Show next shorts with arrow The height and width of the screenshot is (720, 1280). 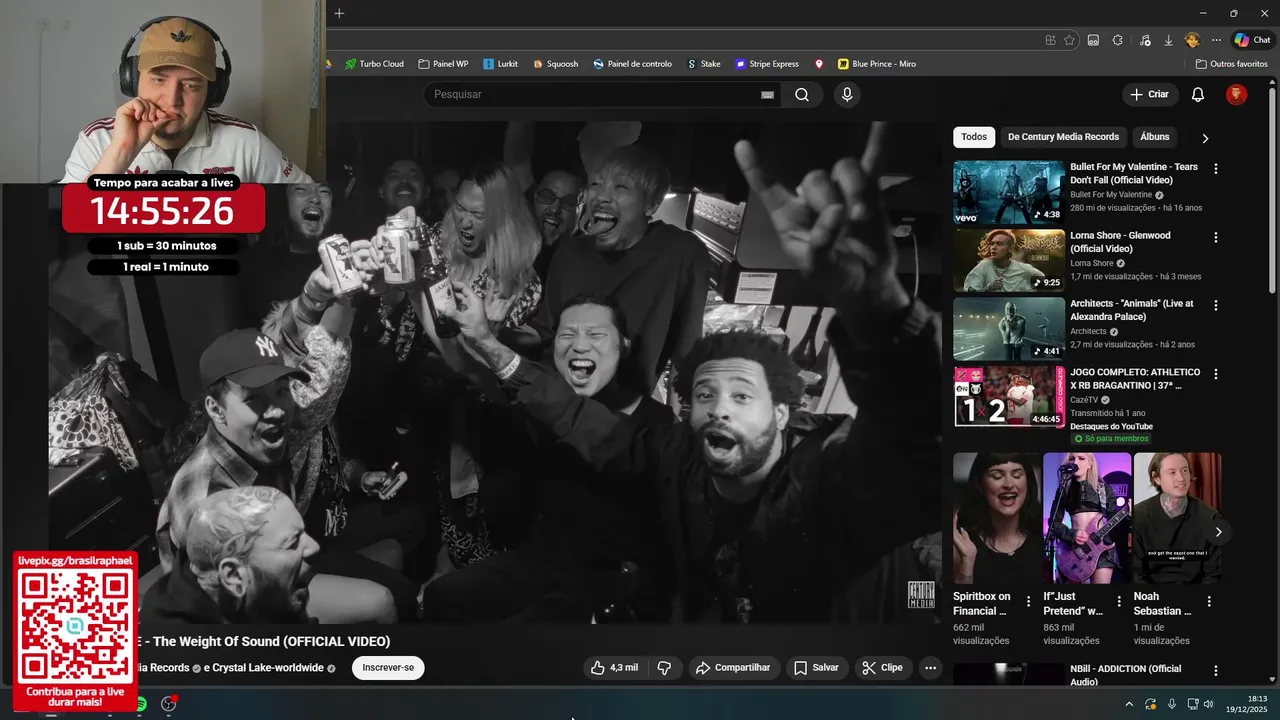pyautogui.click(x=1218, y=532)
